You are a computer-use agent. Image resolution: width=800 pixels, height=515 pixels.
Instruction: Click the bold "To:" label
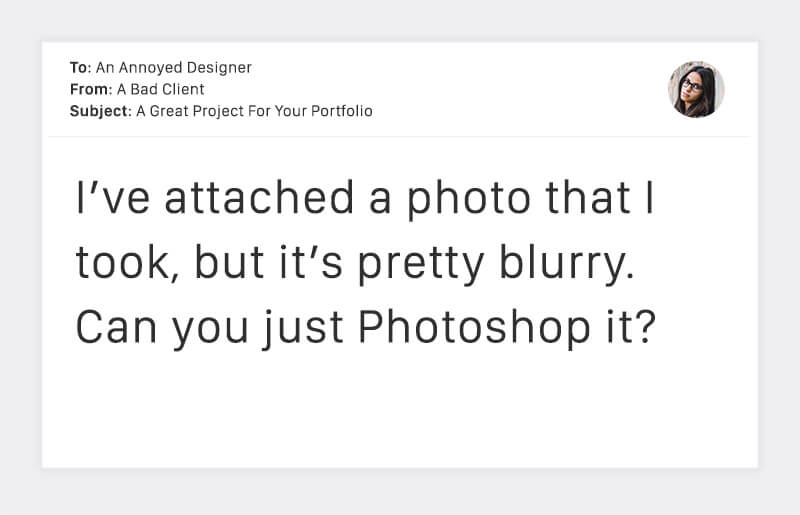[x=80, y=68]
